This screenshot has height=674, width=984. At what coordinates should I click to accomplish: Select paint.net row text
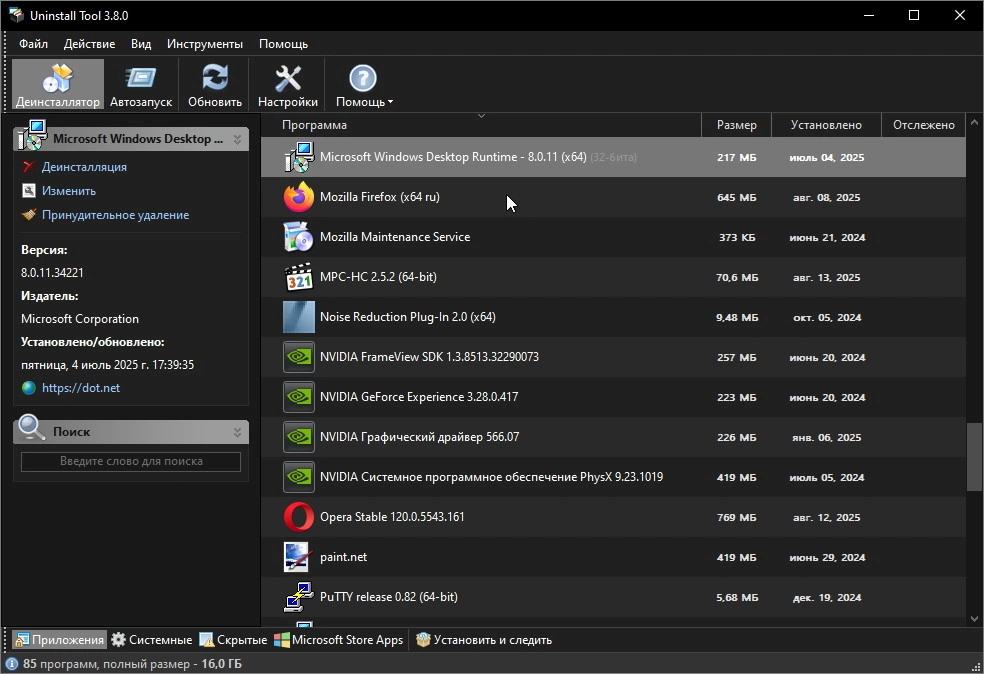343,557
